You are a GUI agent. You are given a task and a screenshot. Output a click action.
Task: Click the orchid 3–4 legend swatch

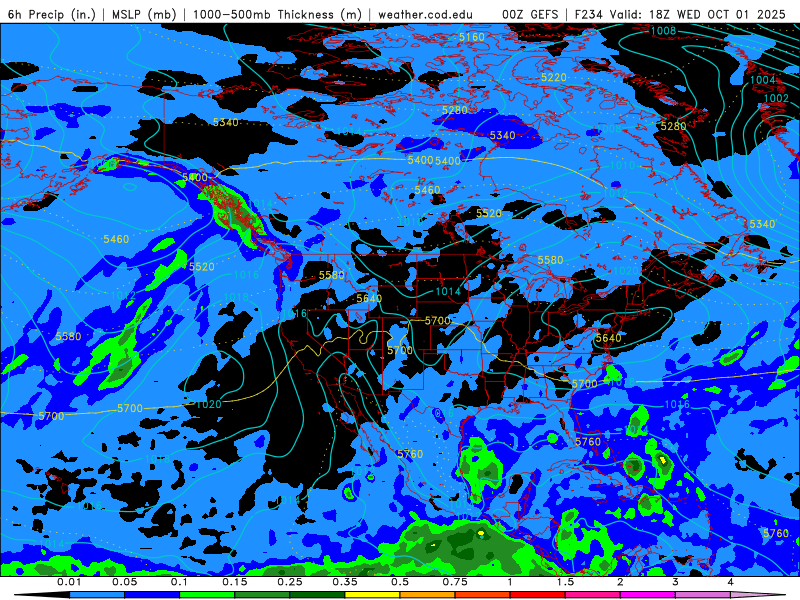703,595
